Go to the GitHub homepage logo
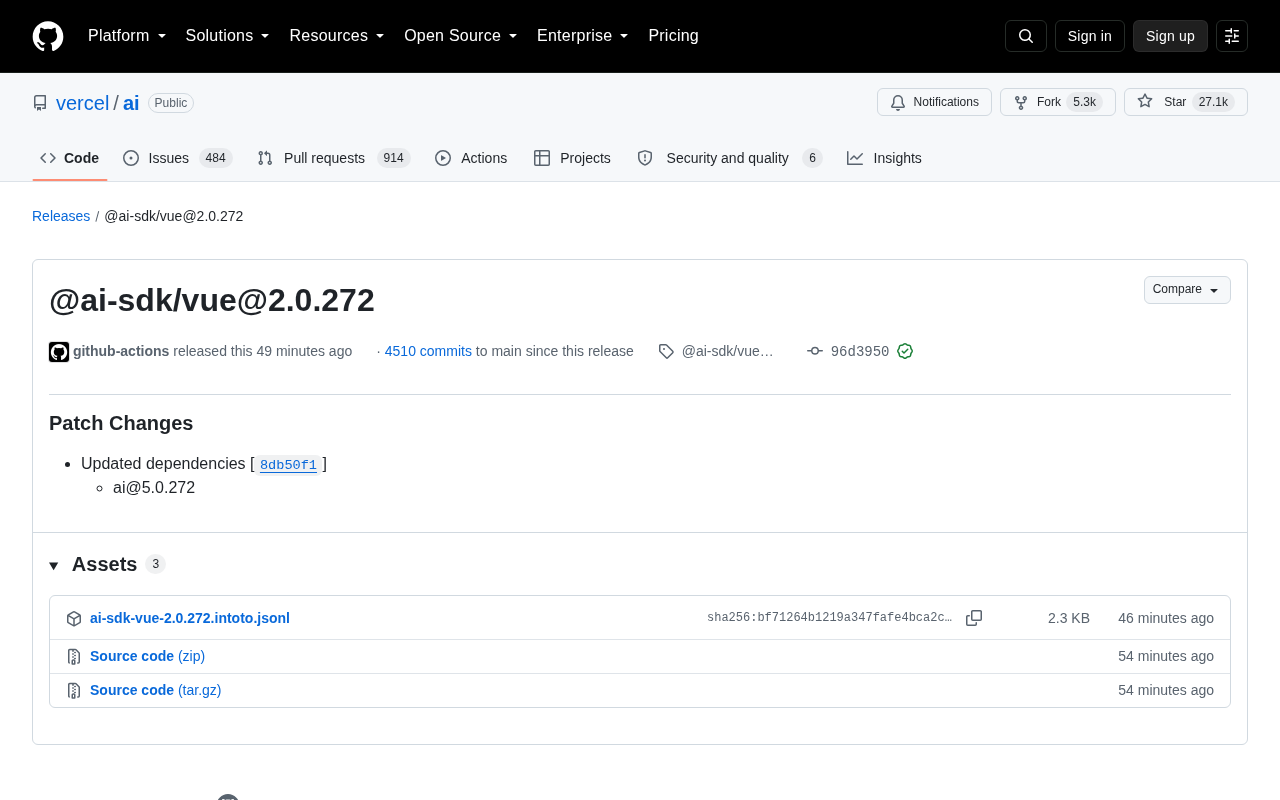The width and height of the screenshot is (1280, 800). point(48,36)
